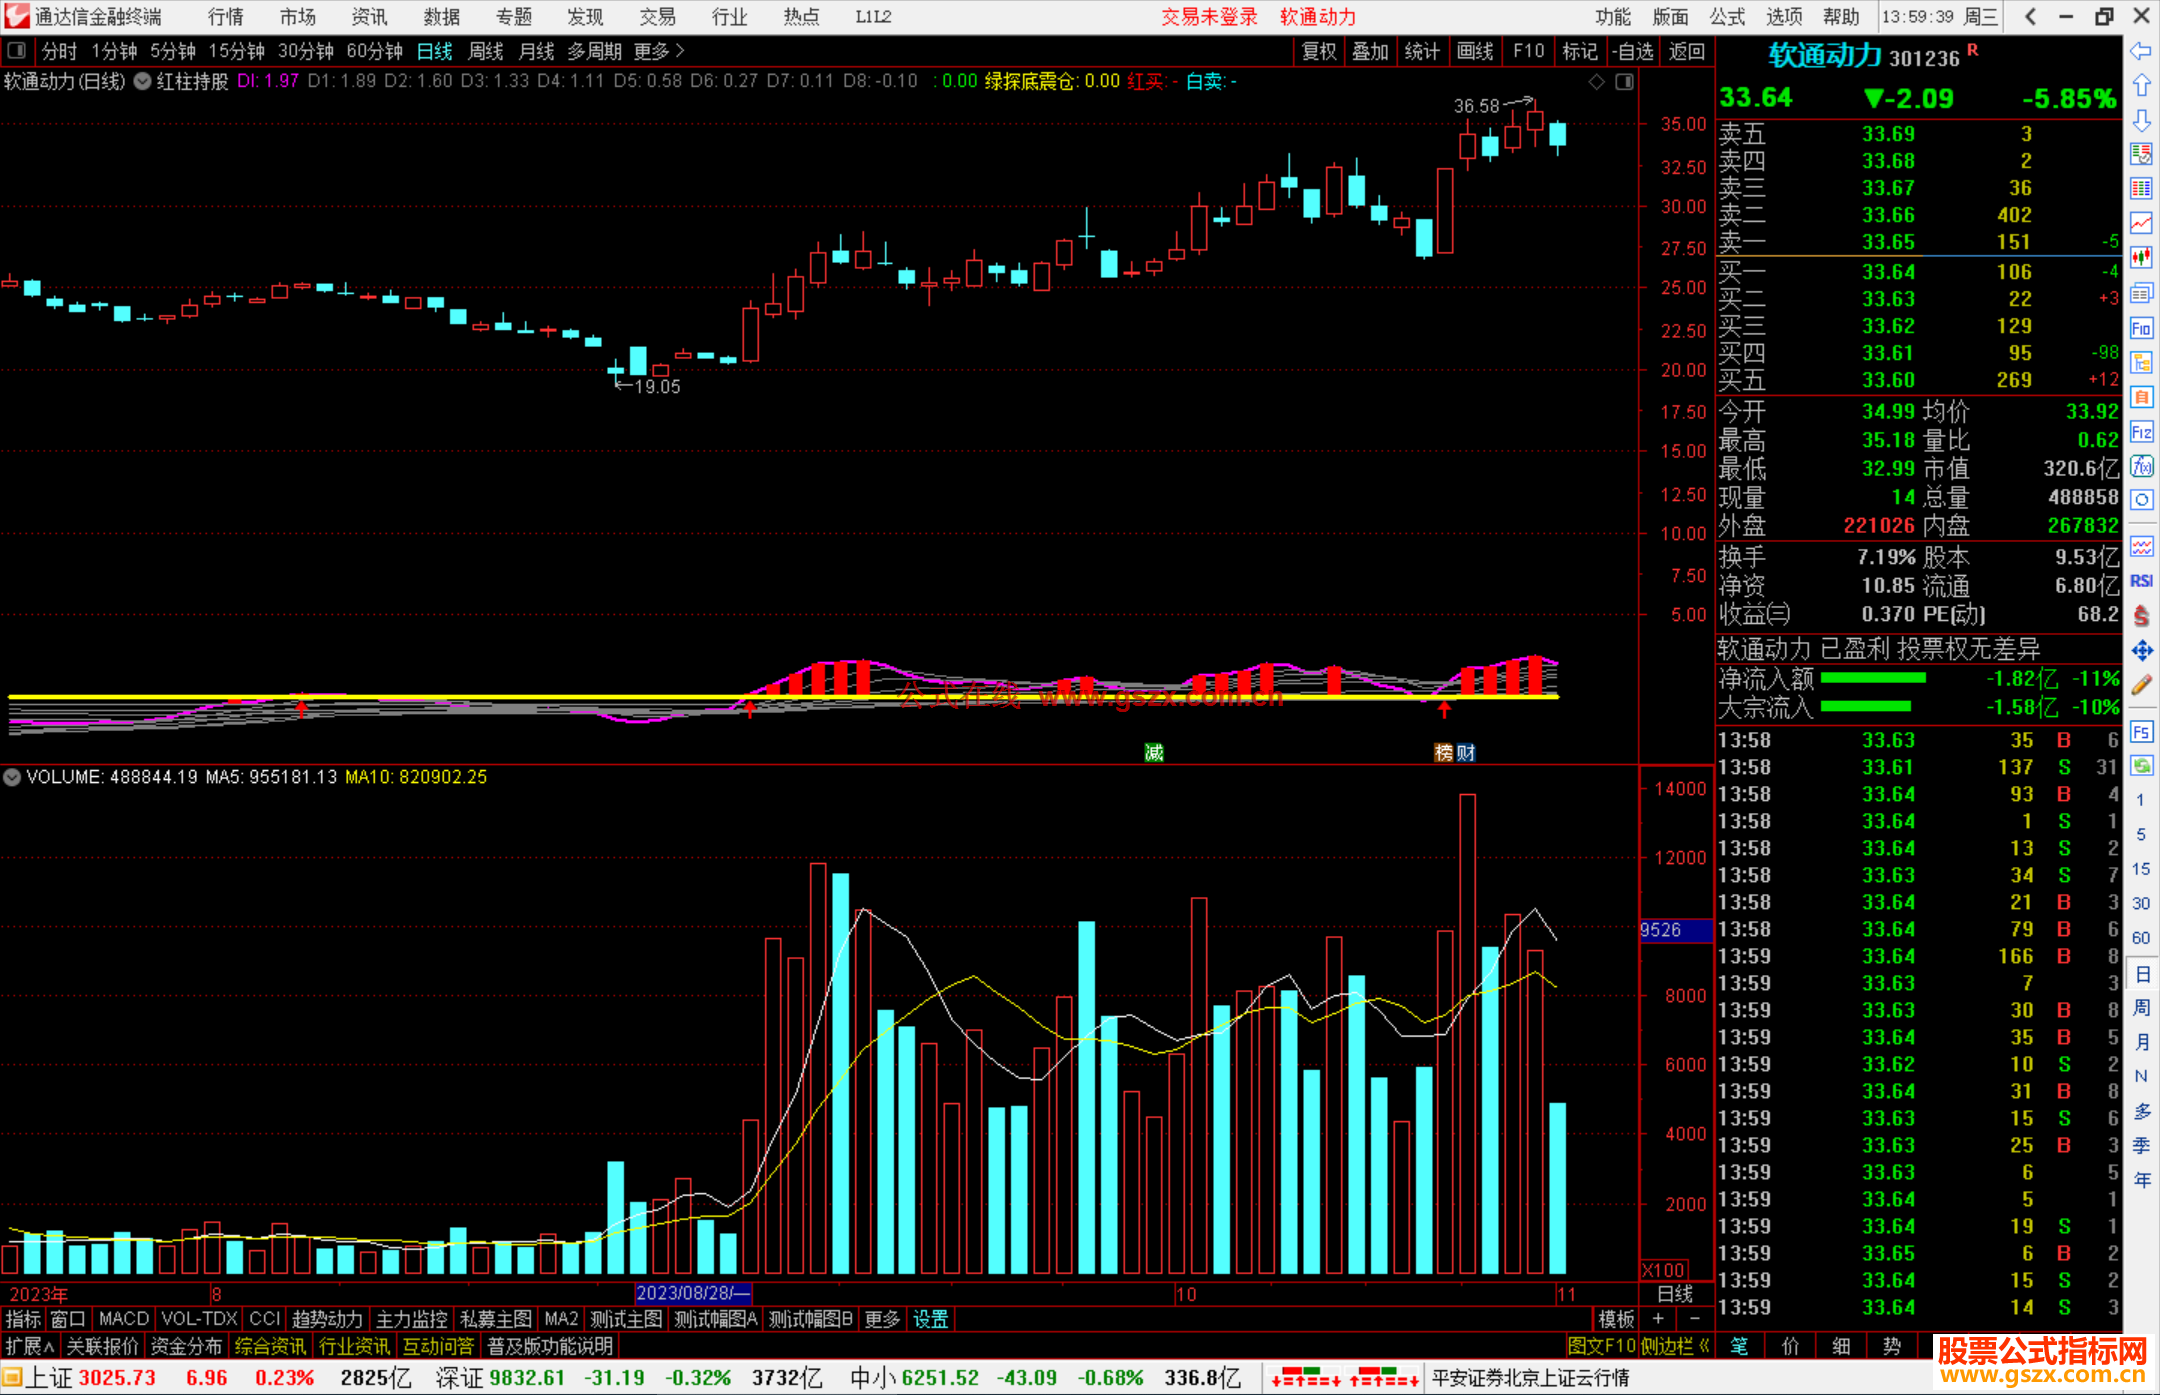Open the 行情 menu

click(225, 17)
